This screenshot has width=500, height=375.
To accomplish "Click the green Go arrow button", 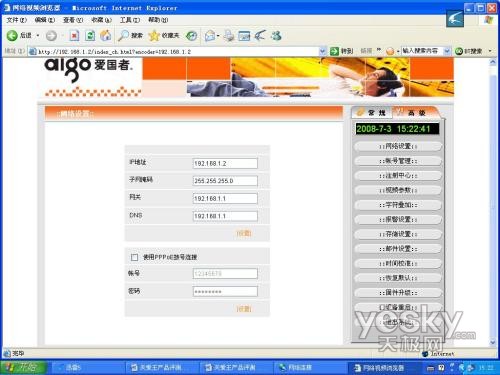I will coord(334,51).
